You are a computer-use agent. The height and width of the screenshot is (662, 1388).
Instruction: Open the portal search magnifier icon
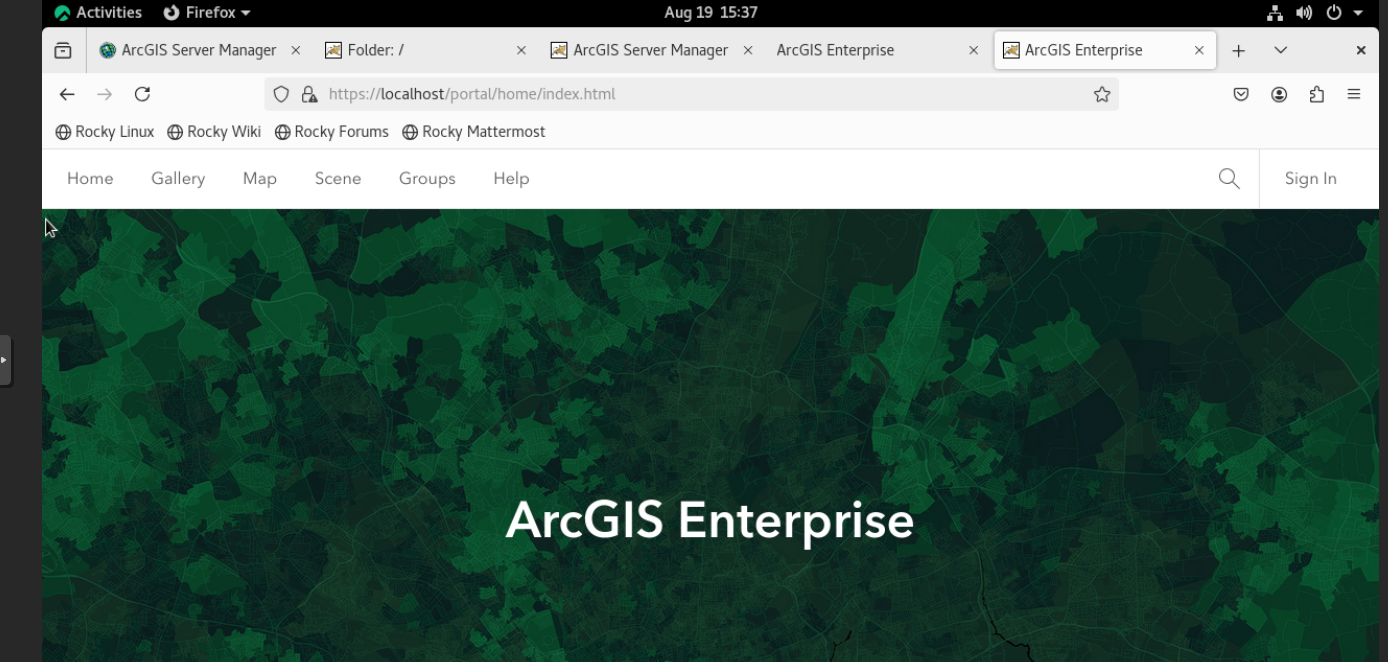pyautogui.click(x=1229, y=178)
